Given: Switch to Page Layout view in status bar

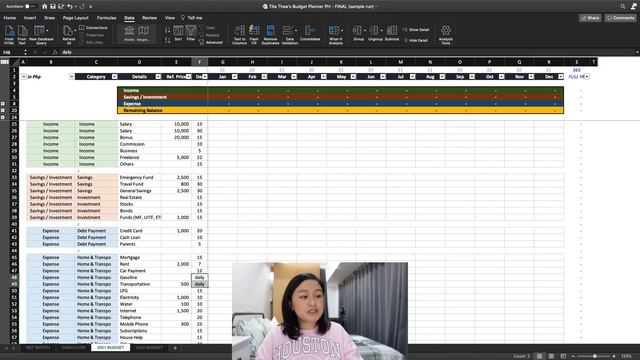Looking at the screenshot, I should [551, 356].
